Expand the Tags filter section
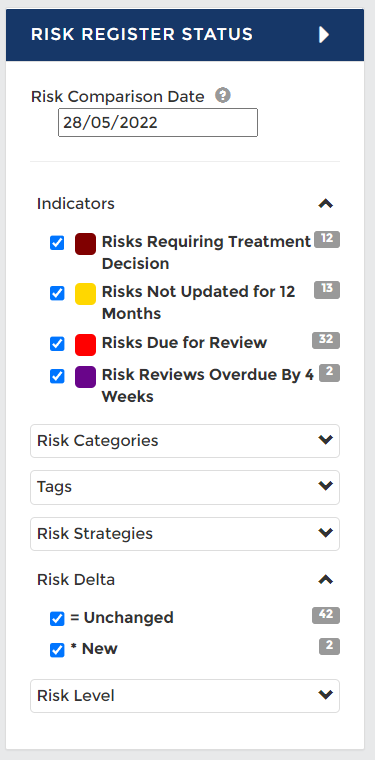375x760 pixels. tap(185, 487)
